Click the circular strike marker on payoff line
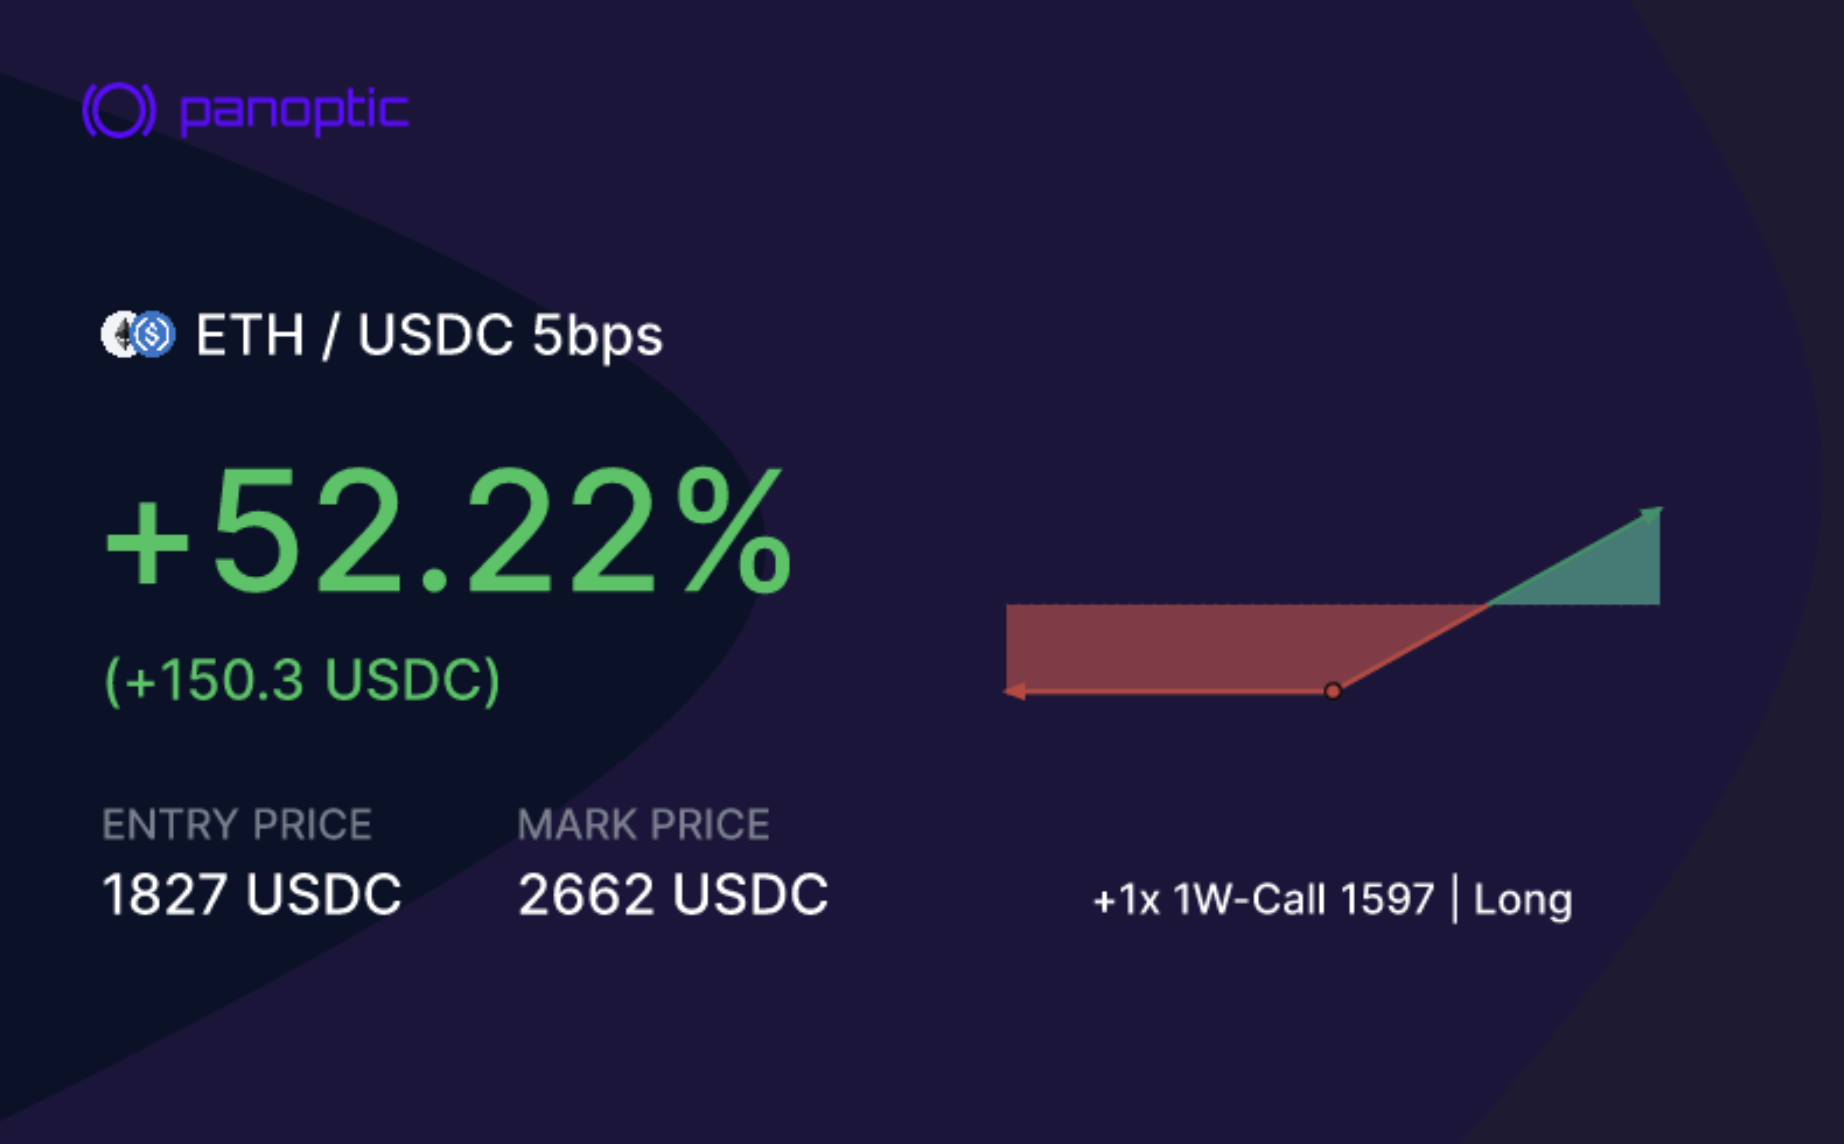Viewport: 1844px width, 1144px height. click(x=1333, y=691)
